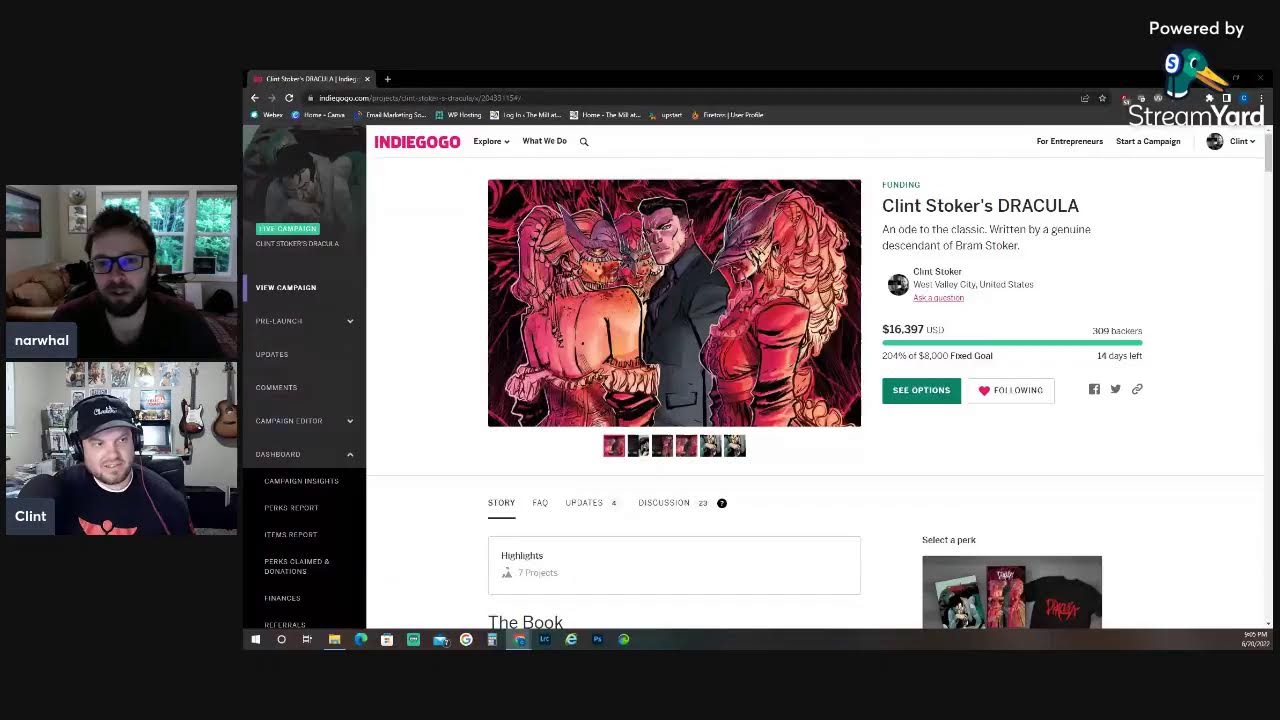Bookmark page with the star icon
1280x720 pixels.
coord(1102,98)
